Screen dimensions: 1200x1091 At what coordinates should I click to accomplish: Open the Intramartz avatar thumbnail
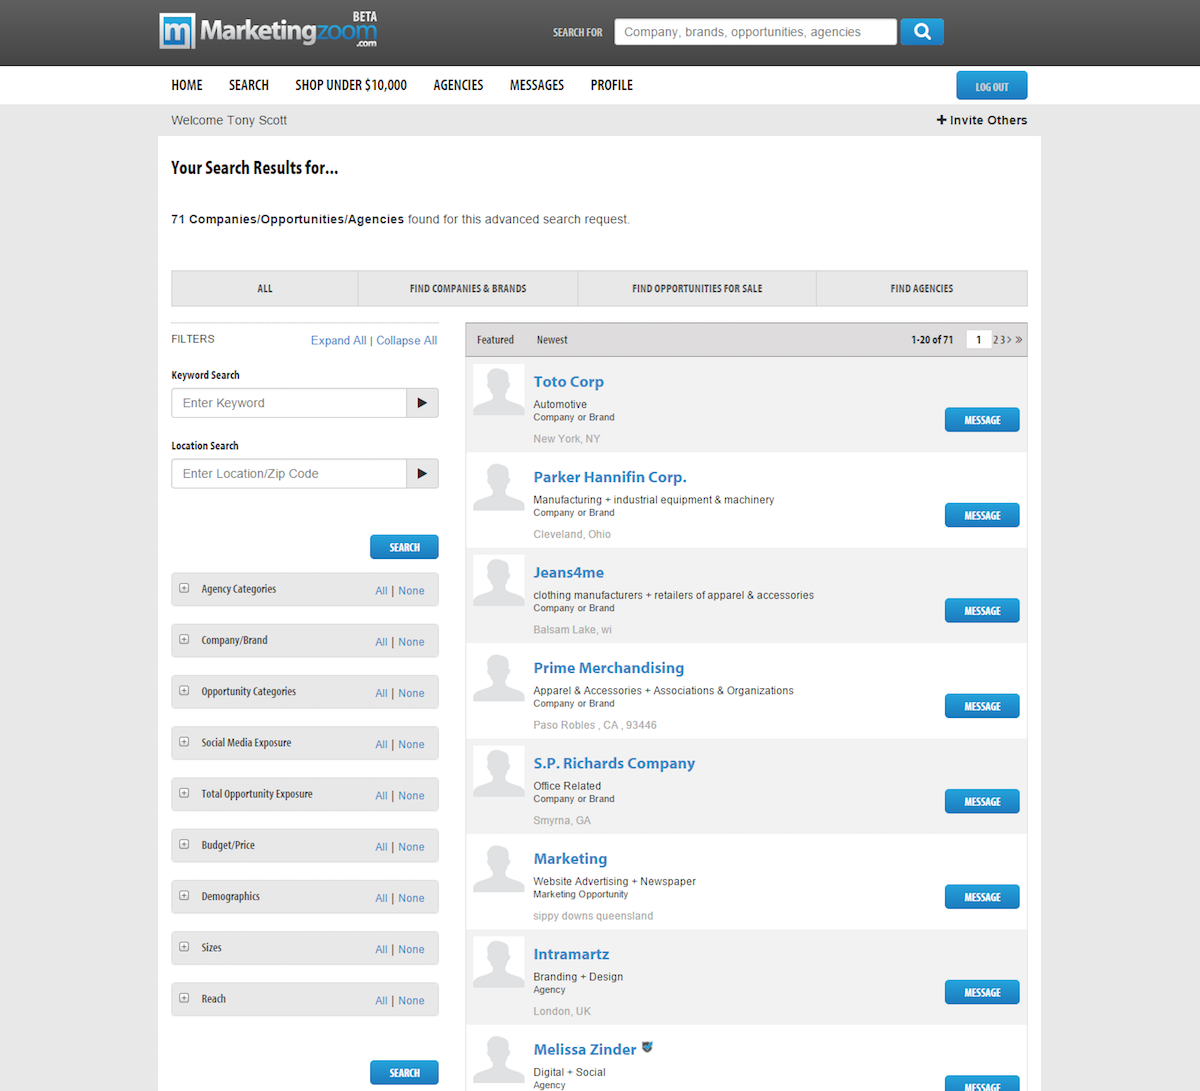[x=499, y=962]
